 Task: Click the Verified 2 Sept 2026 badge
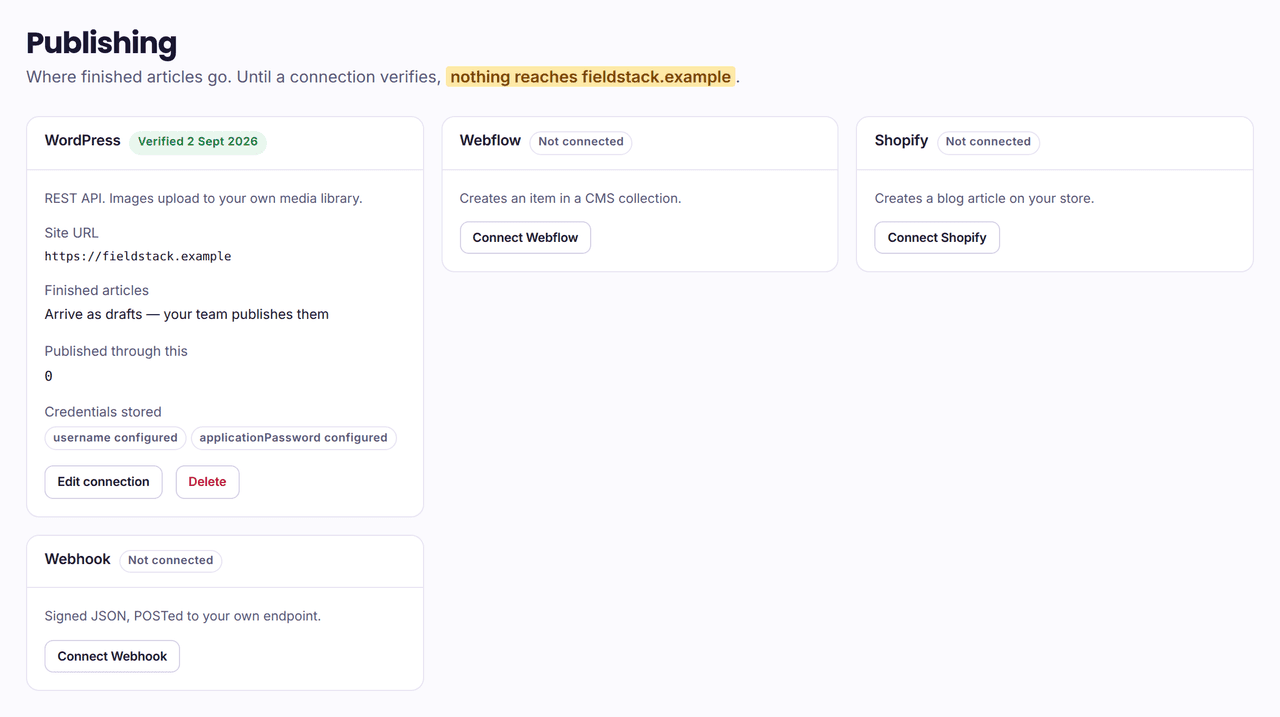198,142
